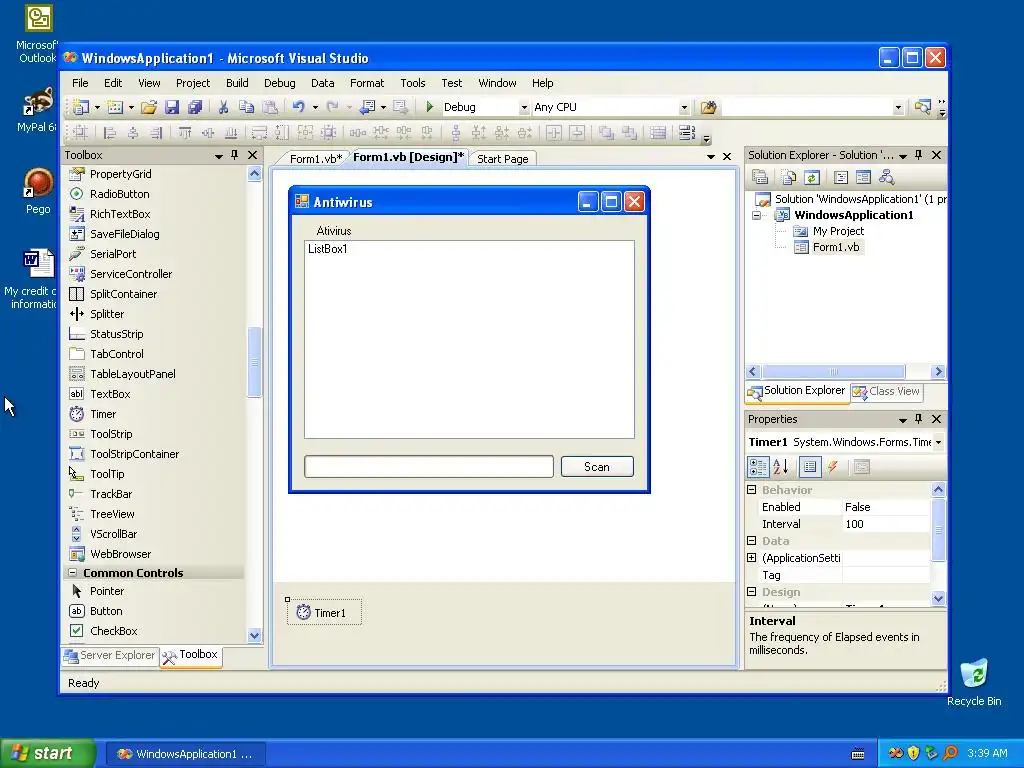Viewport: 1024px width, 768px height.
Task: Click the View Class Diagram icon
Action: point(886,177)
